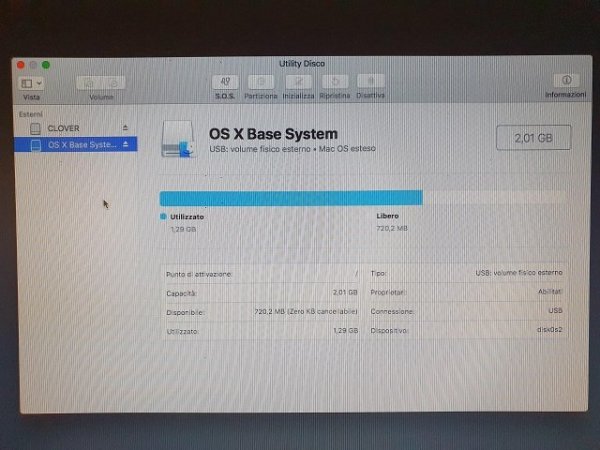Select OS X Base System in sidebar
Image resolution: width=600 pixels, height=450 pixels.
click(x=76, y=145)
